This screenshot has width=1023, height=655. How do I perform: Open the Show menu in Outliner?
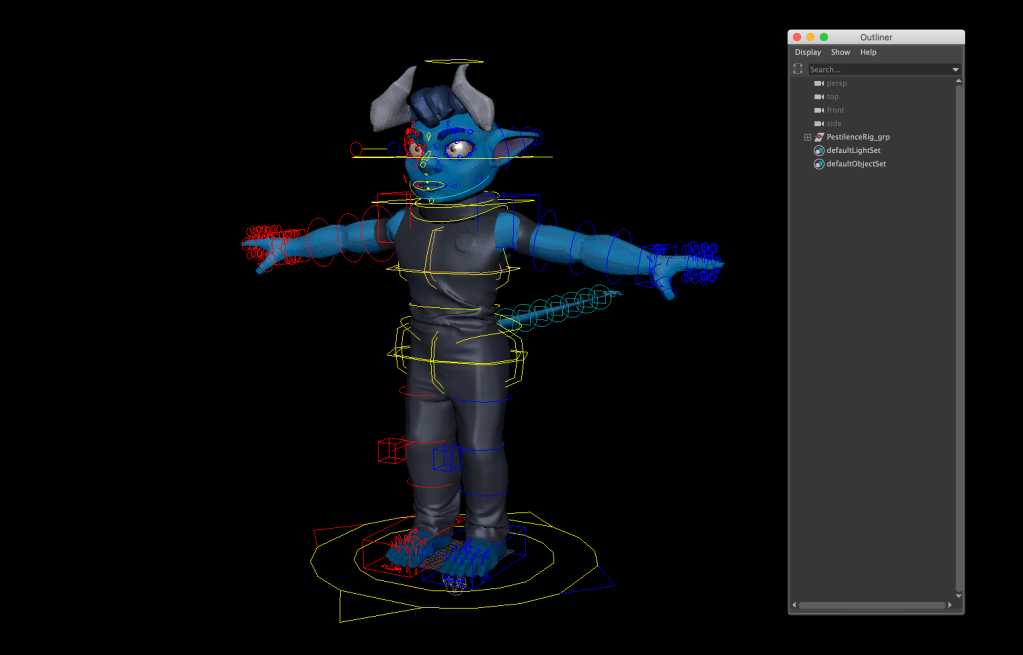[x=840, y=52]
